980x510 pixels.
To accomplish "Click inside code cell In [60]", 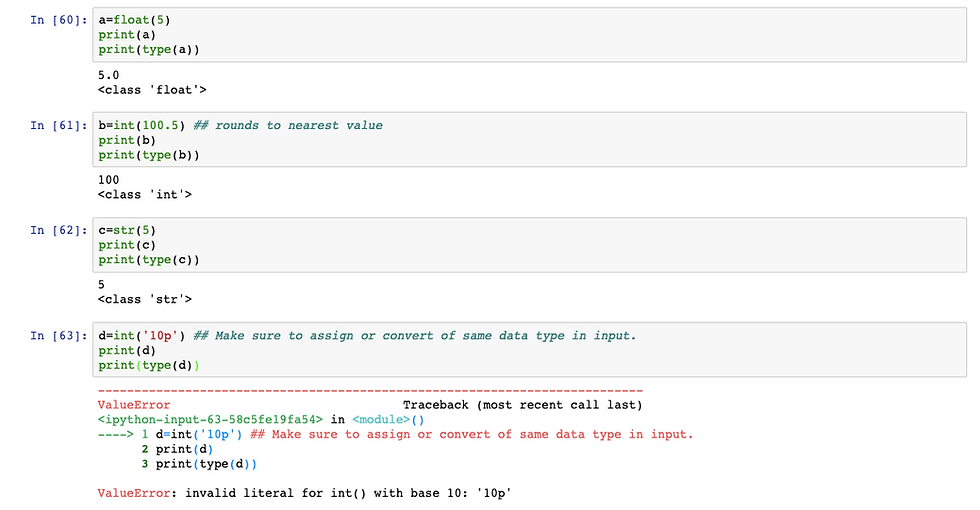I will pos(529,34).
